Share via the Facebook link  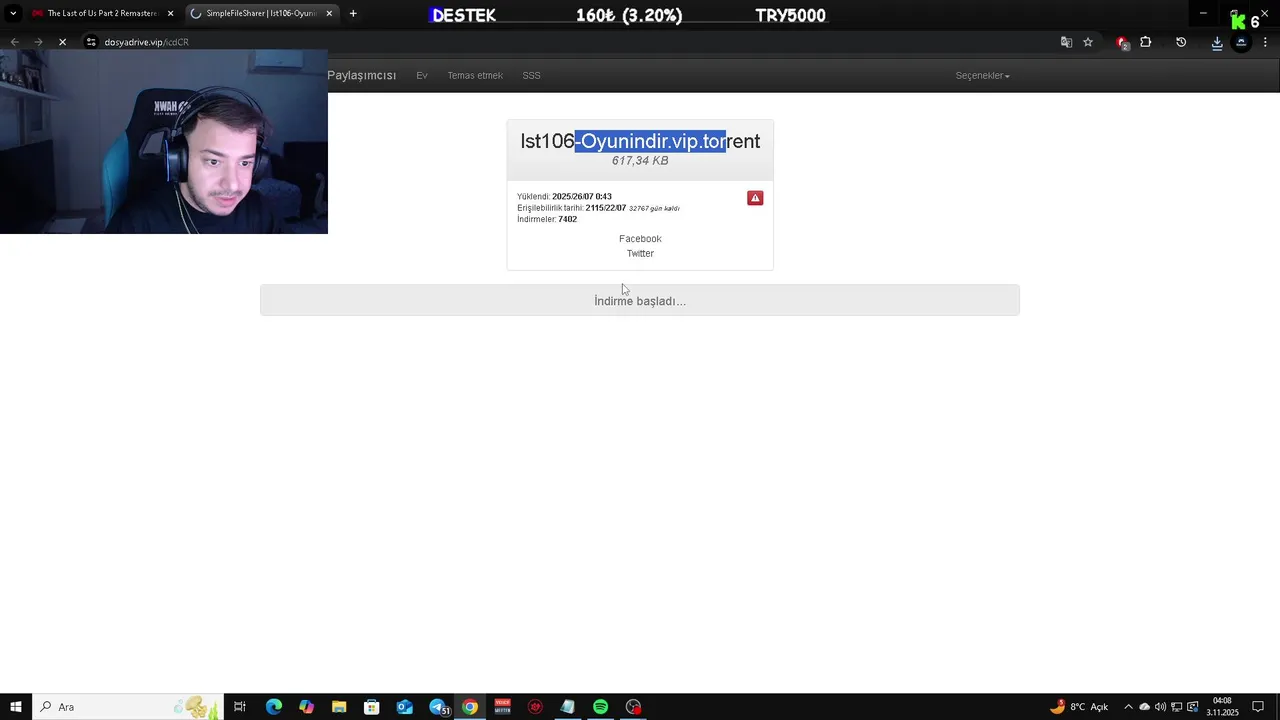point(640,239)
